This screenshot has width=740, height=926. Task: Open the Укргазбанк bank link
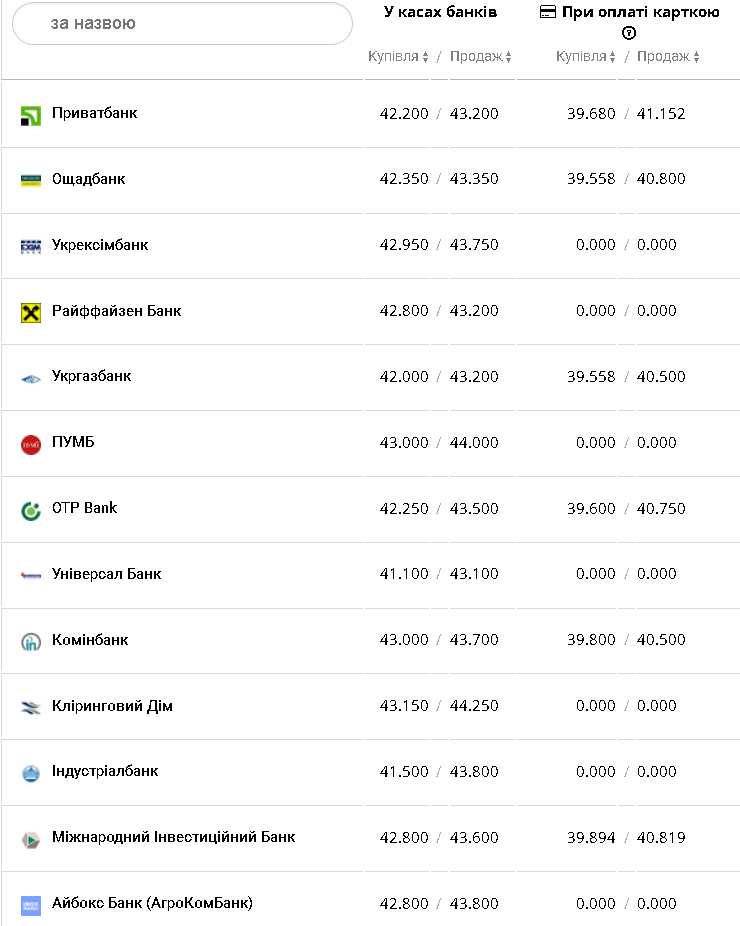92,377
